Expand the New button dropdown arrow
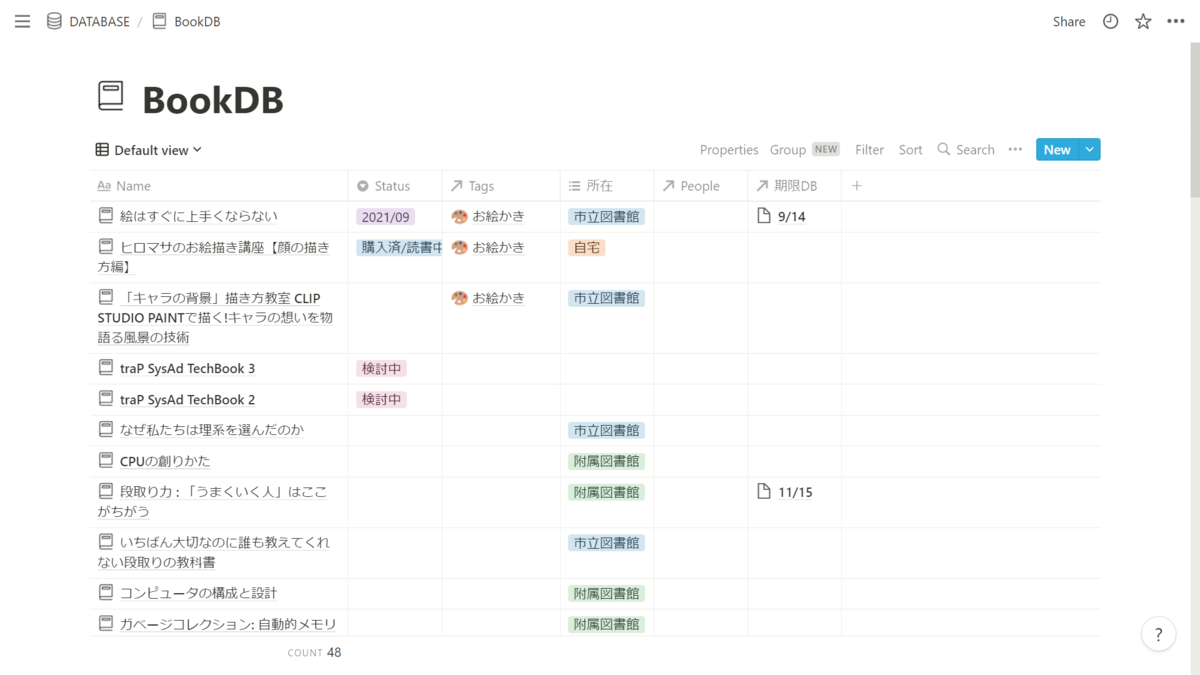1200x675 pixels. point(1090,150)
